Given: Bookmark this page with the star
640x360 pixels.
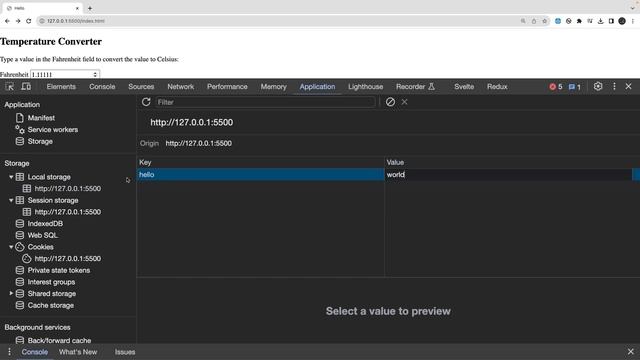Looking at the screenshot, I should 544,21.
